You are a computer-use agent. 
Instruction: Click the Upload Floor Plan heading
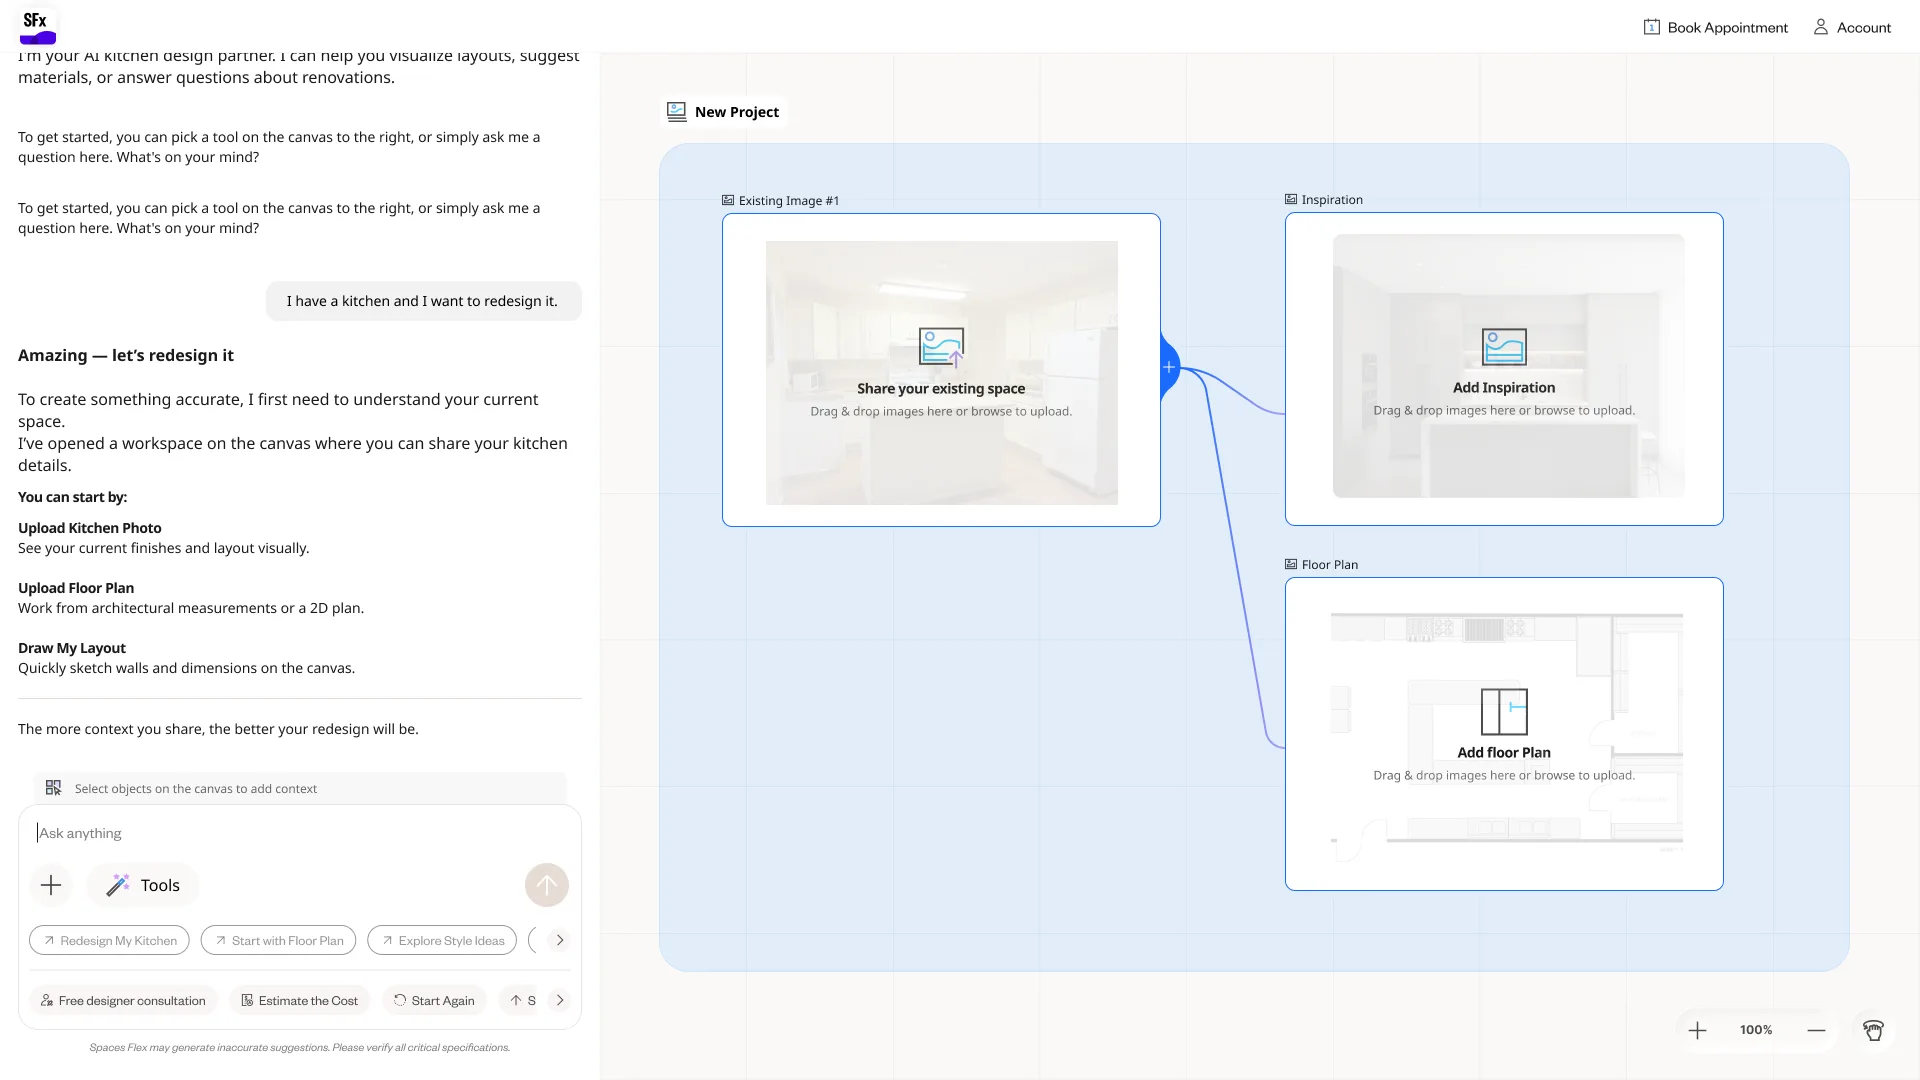[76, 588]
